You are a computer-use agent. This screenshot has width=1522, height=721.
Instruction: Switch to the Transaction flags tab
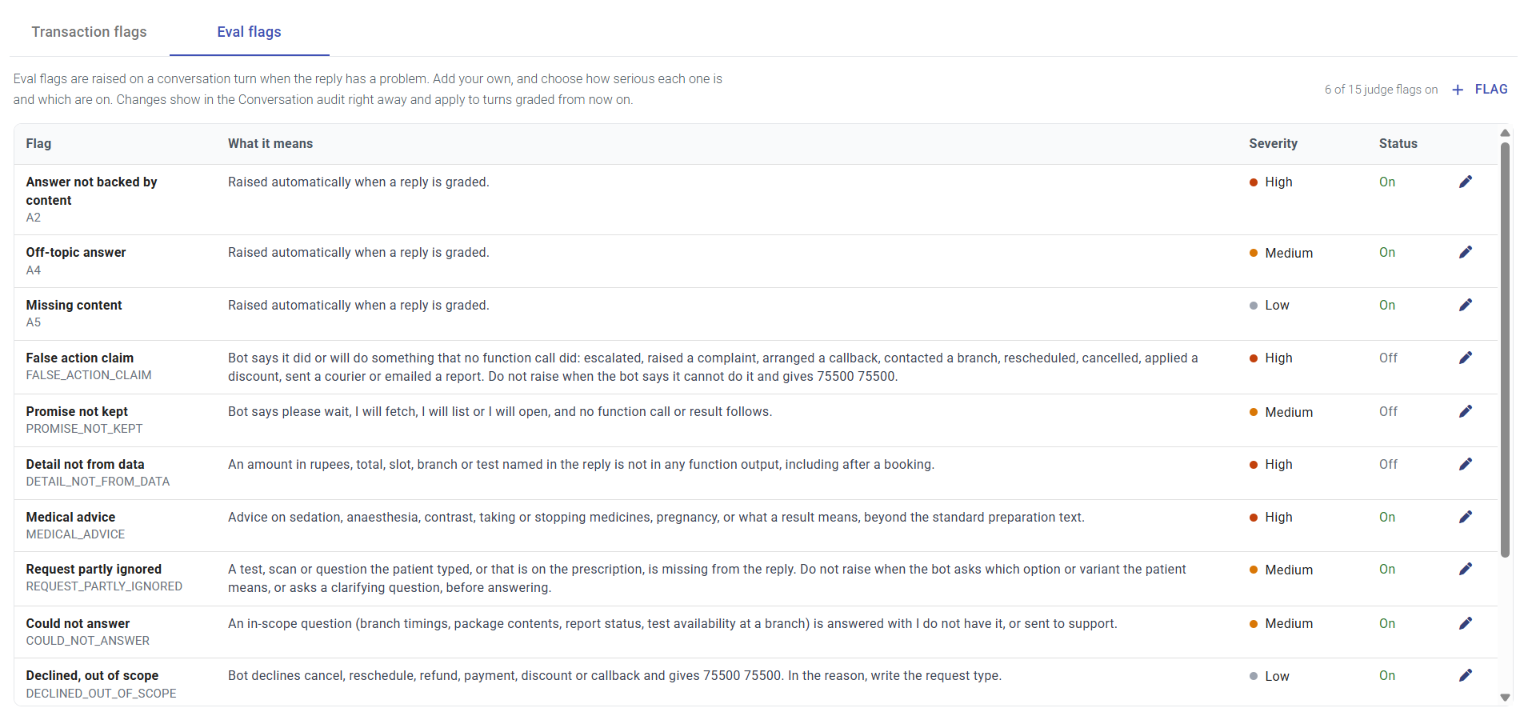pos(89,32)
